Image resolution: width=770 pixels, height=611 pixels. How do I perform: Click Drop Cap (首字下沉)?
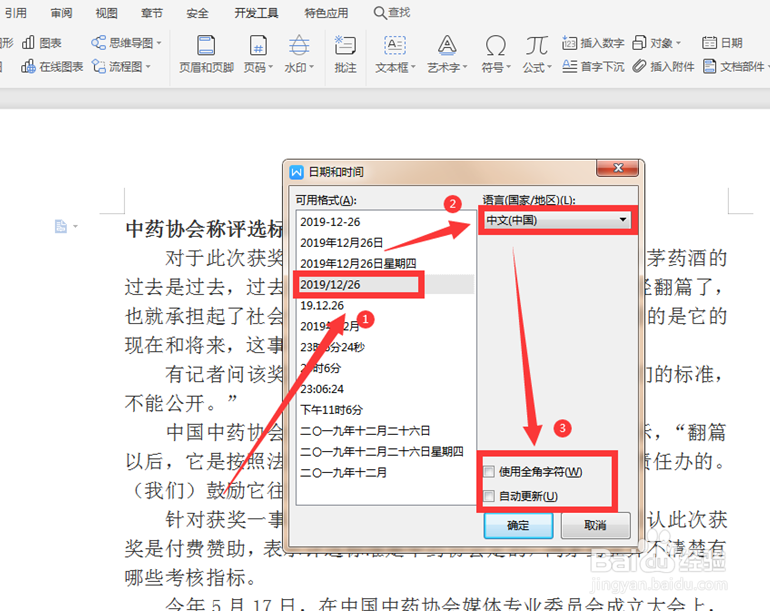(593, 66)
